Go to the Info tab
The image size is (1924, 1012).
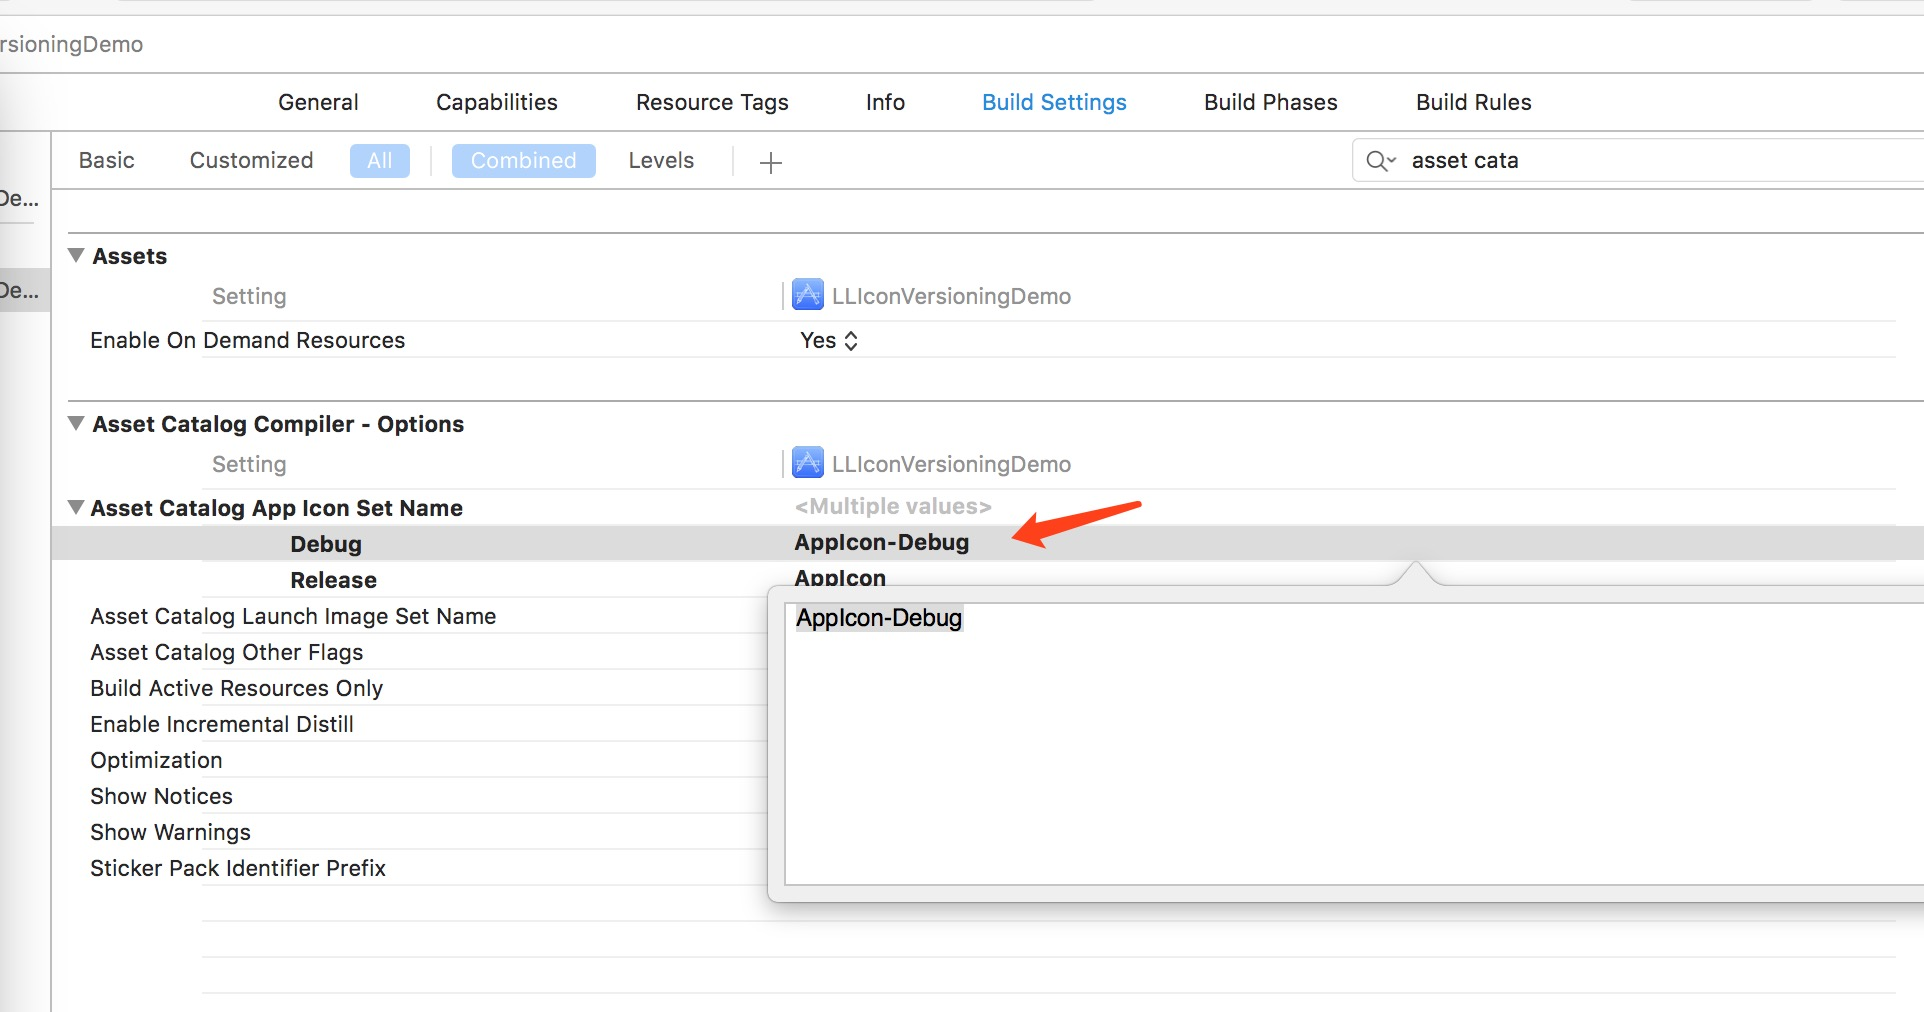click(x=885, y=102)
